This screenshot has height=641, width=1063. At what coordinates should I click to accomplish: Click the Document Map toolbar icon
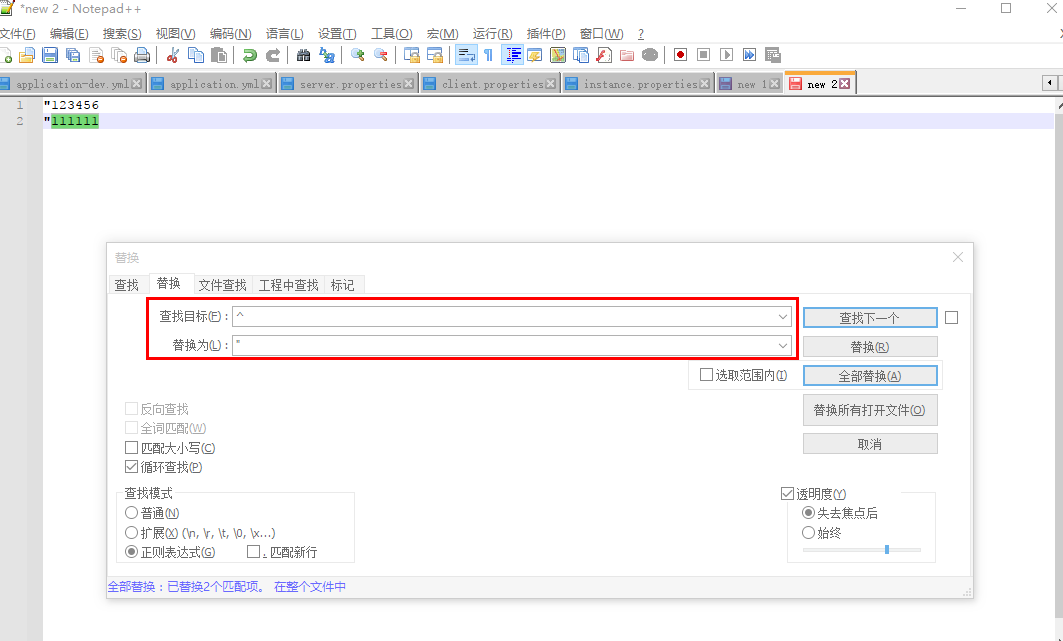[558, 55]
